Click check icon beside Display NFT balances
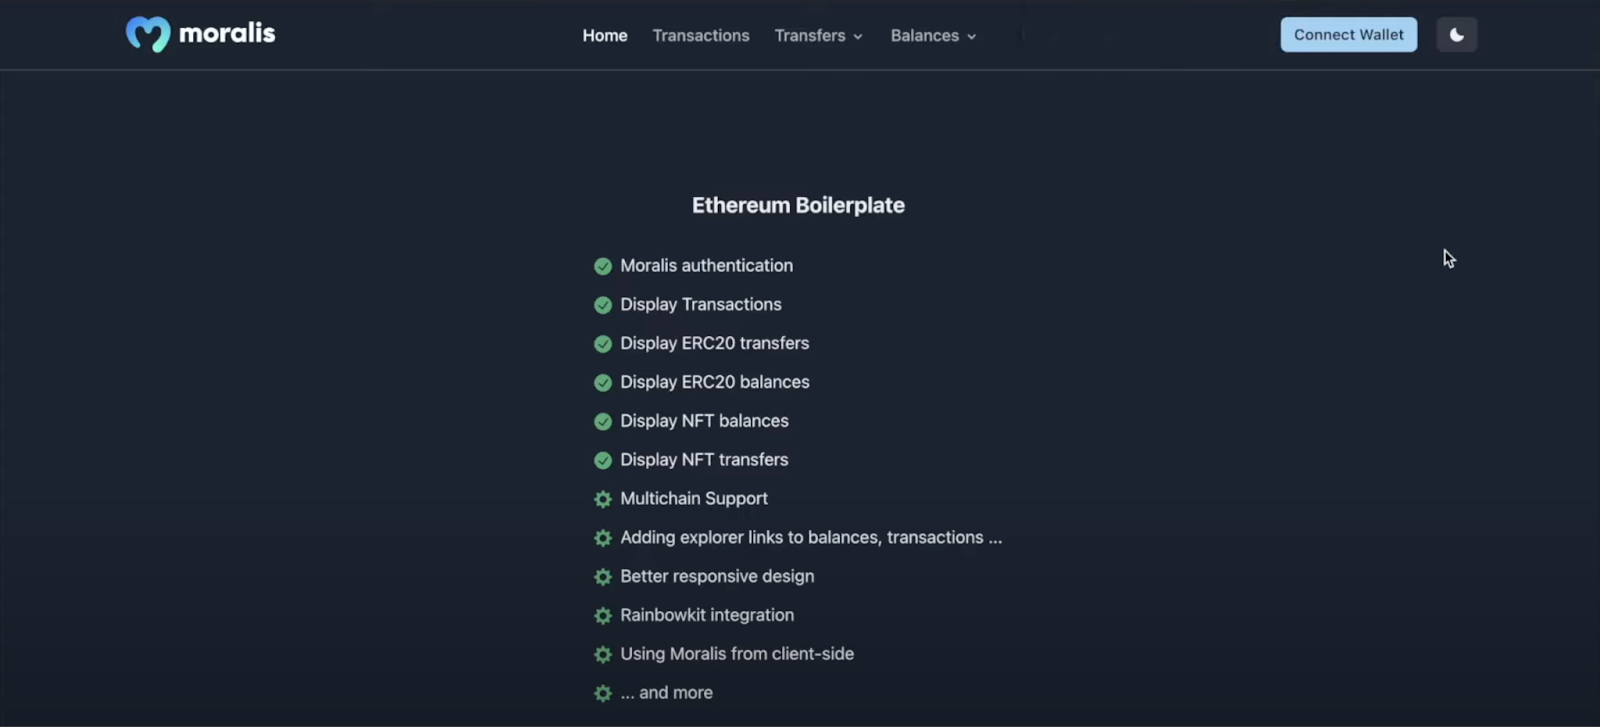Screen dimensions: 1600x727 [603, 422]
